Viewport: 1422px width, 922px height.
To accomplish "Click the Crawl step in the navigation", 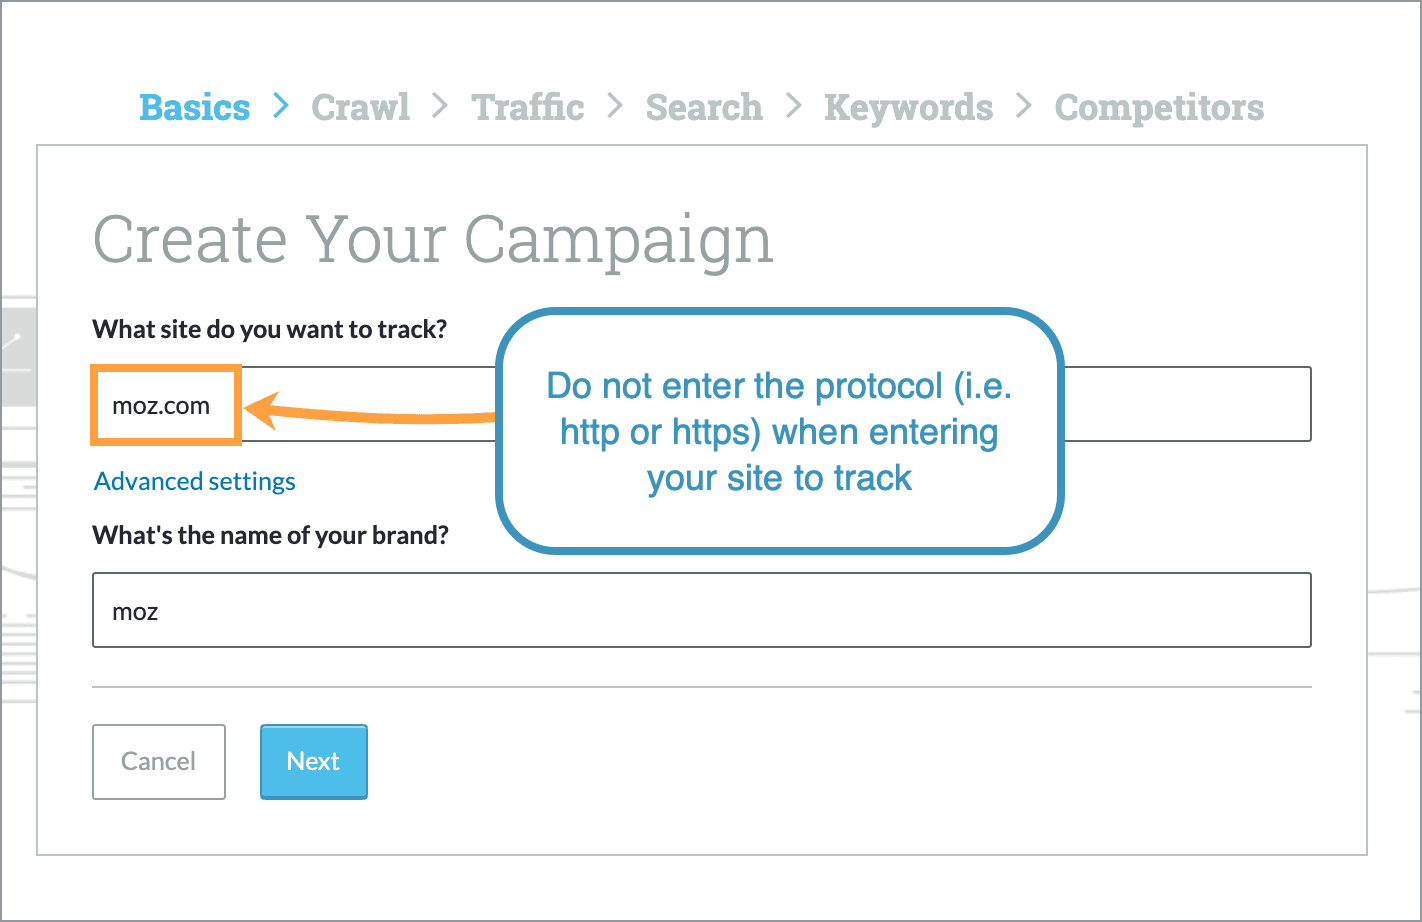I will [x=360, y=107].
